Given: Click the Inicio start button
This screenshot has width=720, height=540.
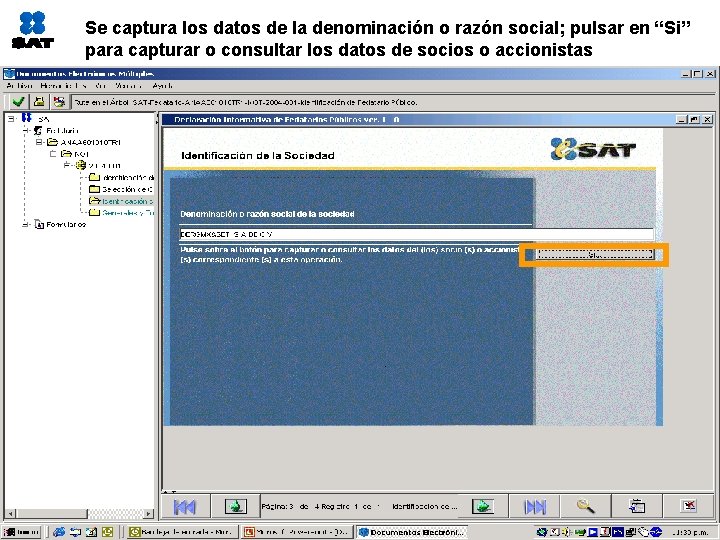Looking at the screenshot, I should coord(22,532).
